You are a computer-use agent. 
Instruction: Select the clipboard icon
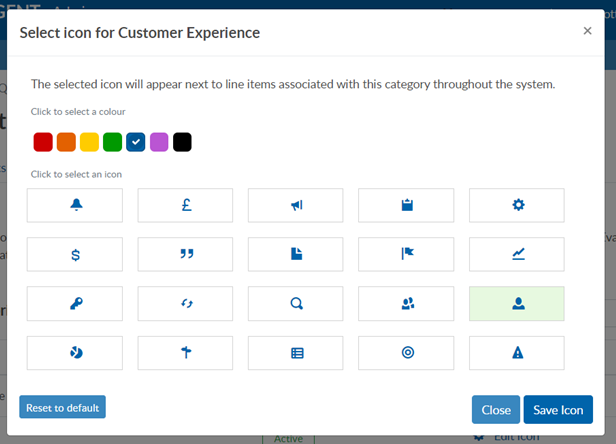pyautogui.click(x=406, y=205)
